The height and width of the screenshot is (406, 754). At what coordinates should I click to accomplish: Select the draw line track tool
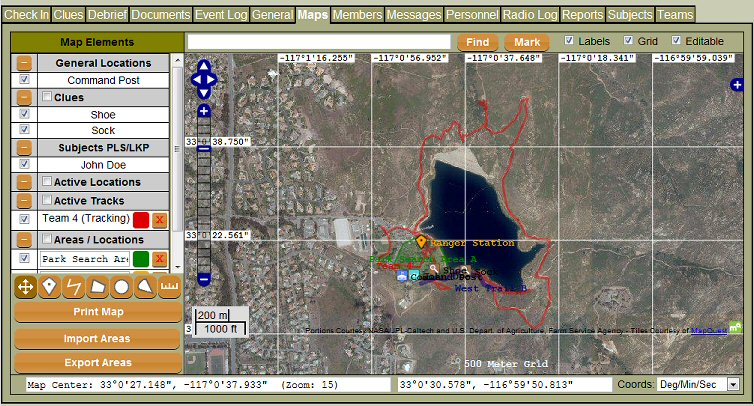74,287
